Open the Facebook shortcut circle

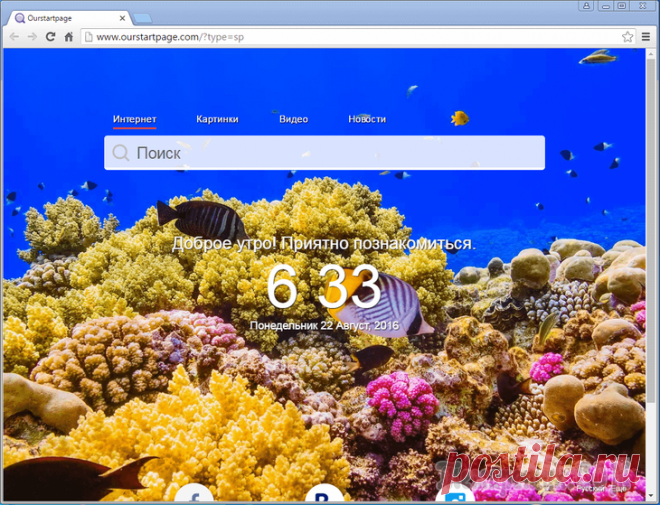(x=194, y=492)
